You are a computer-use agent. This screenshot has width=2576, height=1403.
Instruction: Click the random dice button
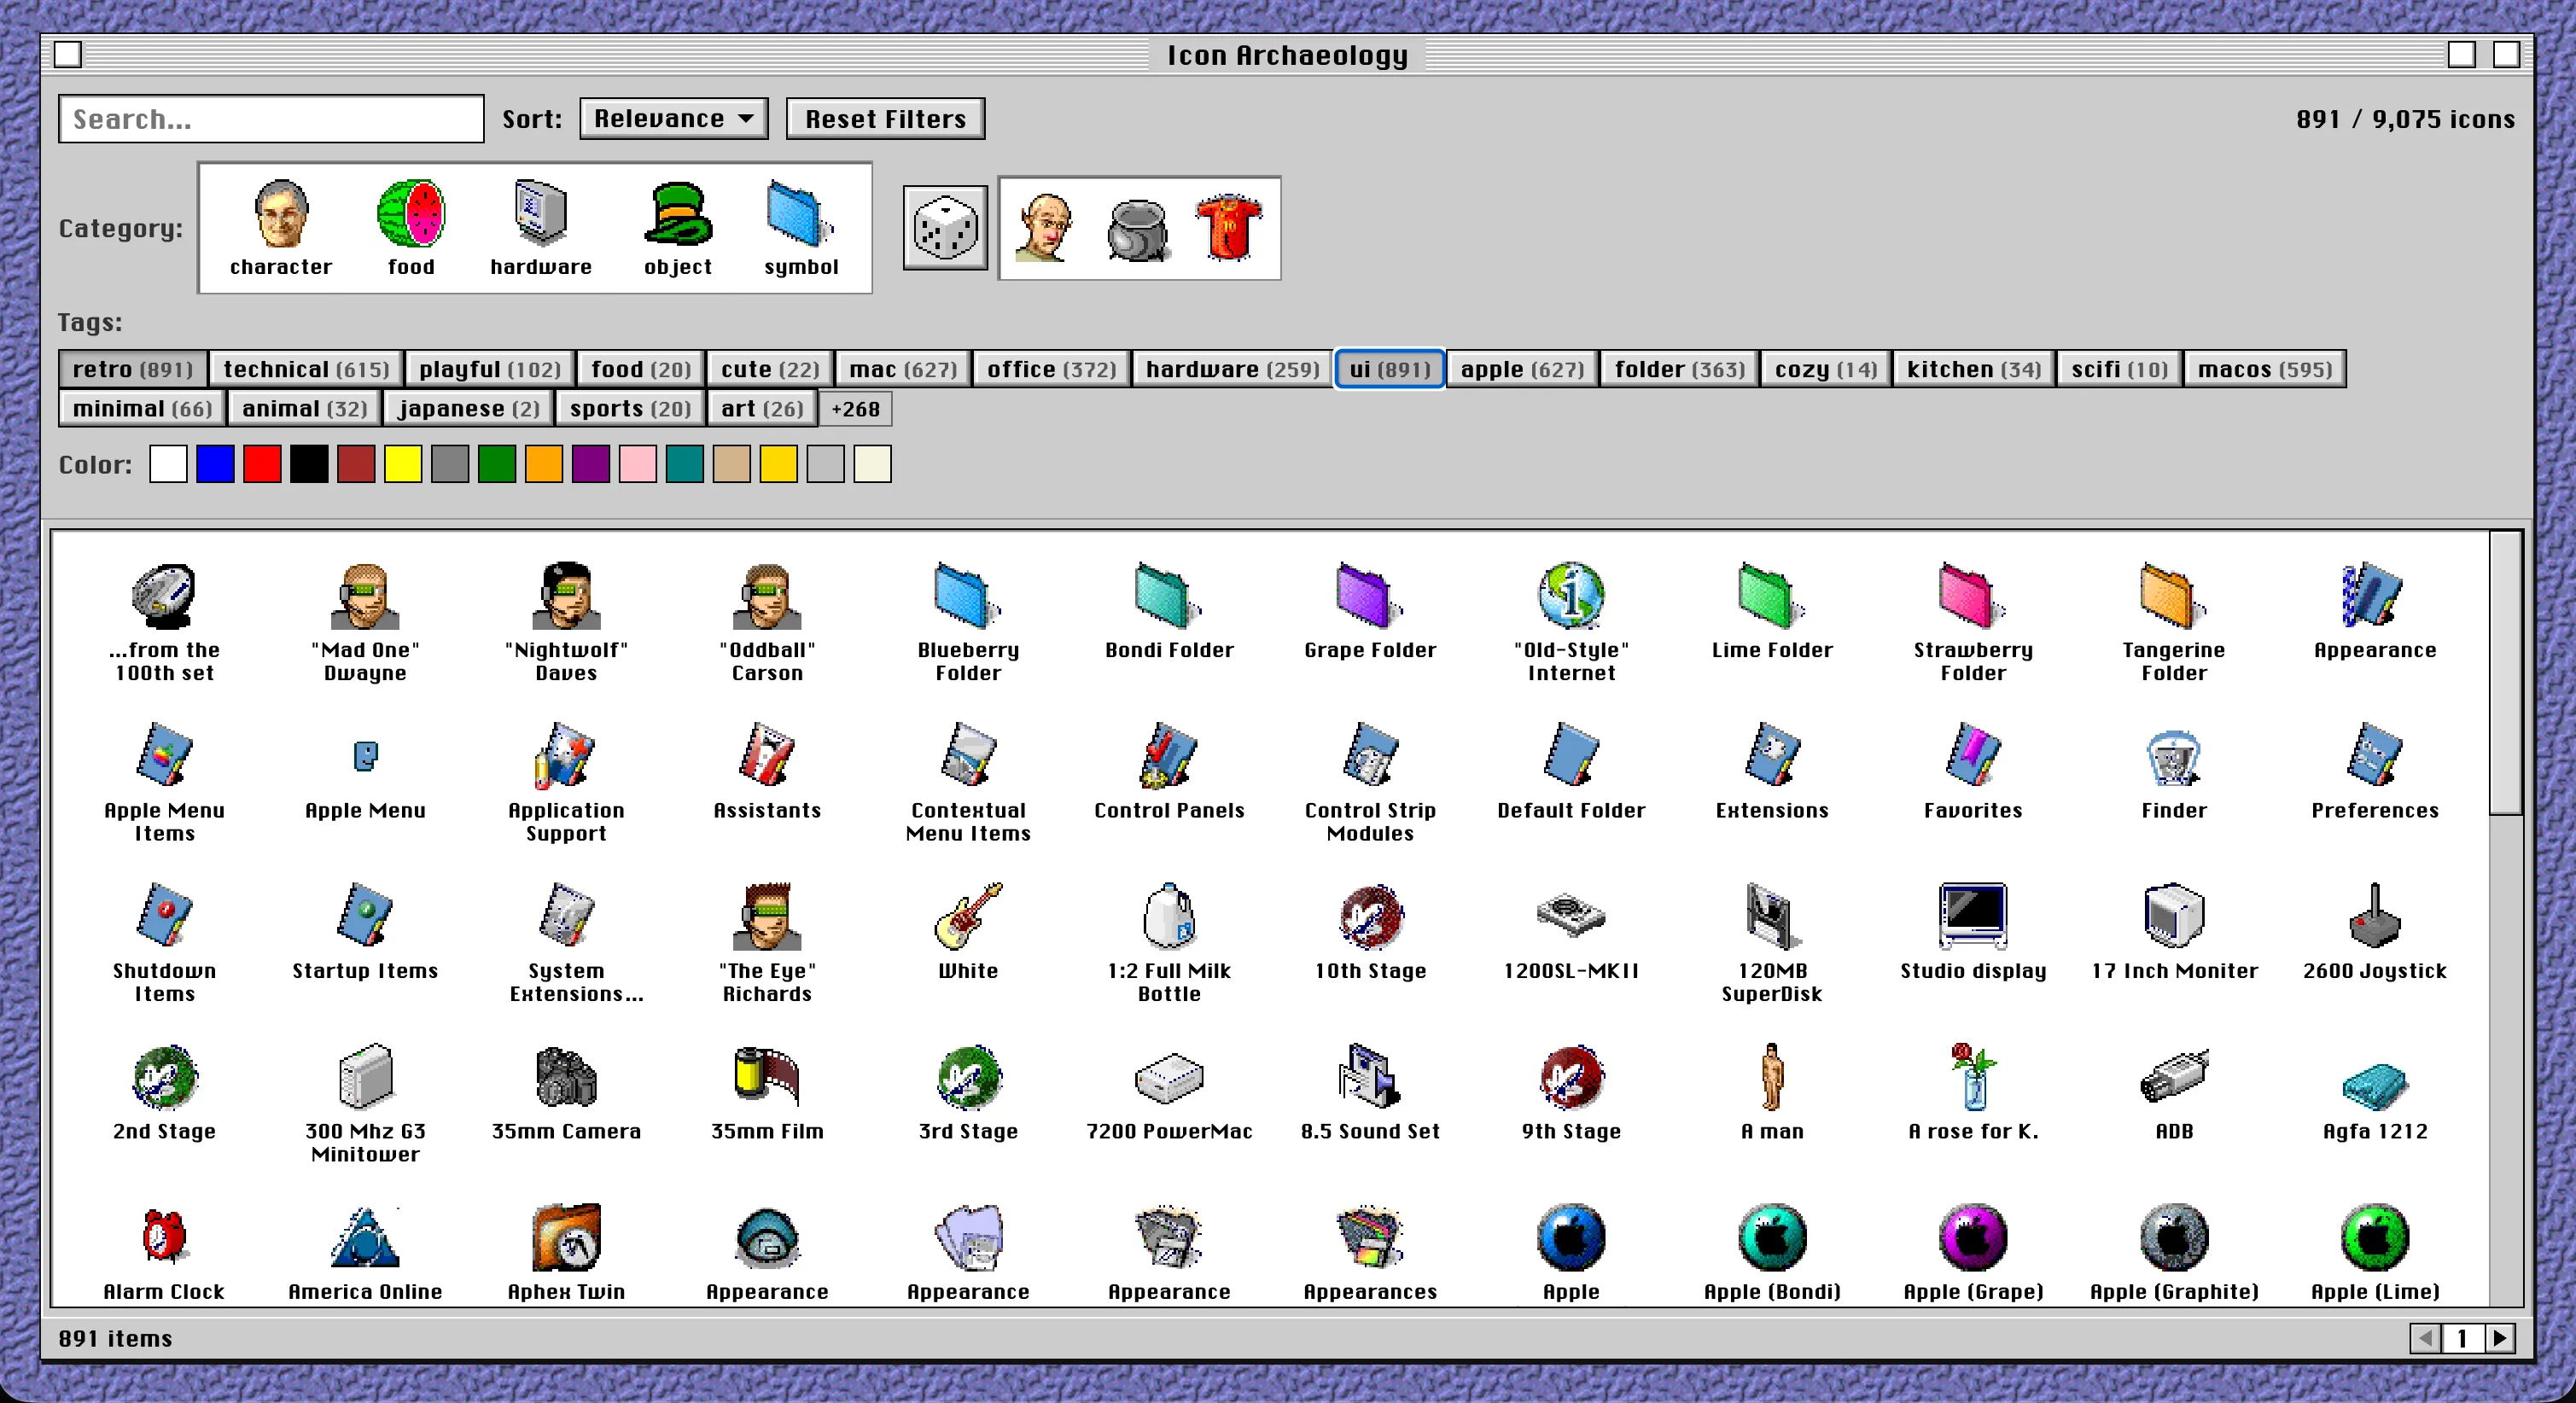coord(945,228)
